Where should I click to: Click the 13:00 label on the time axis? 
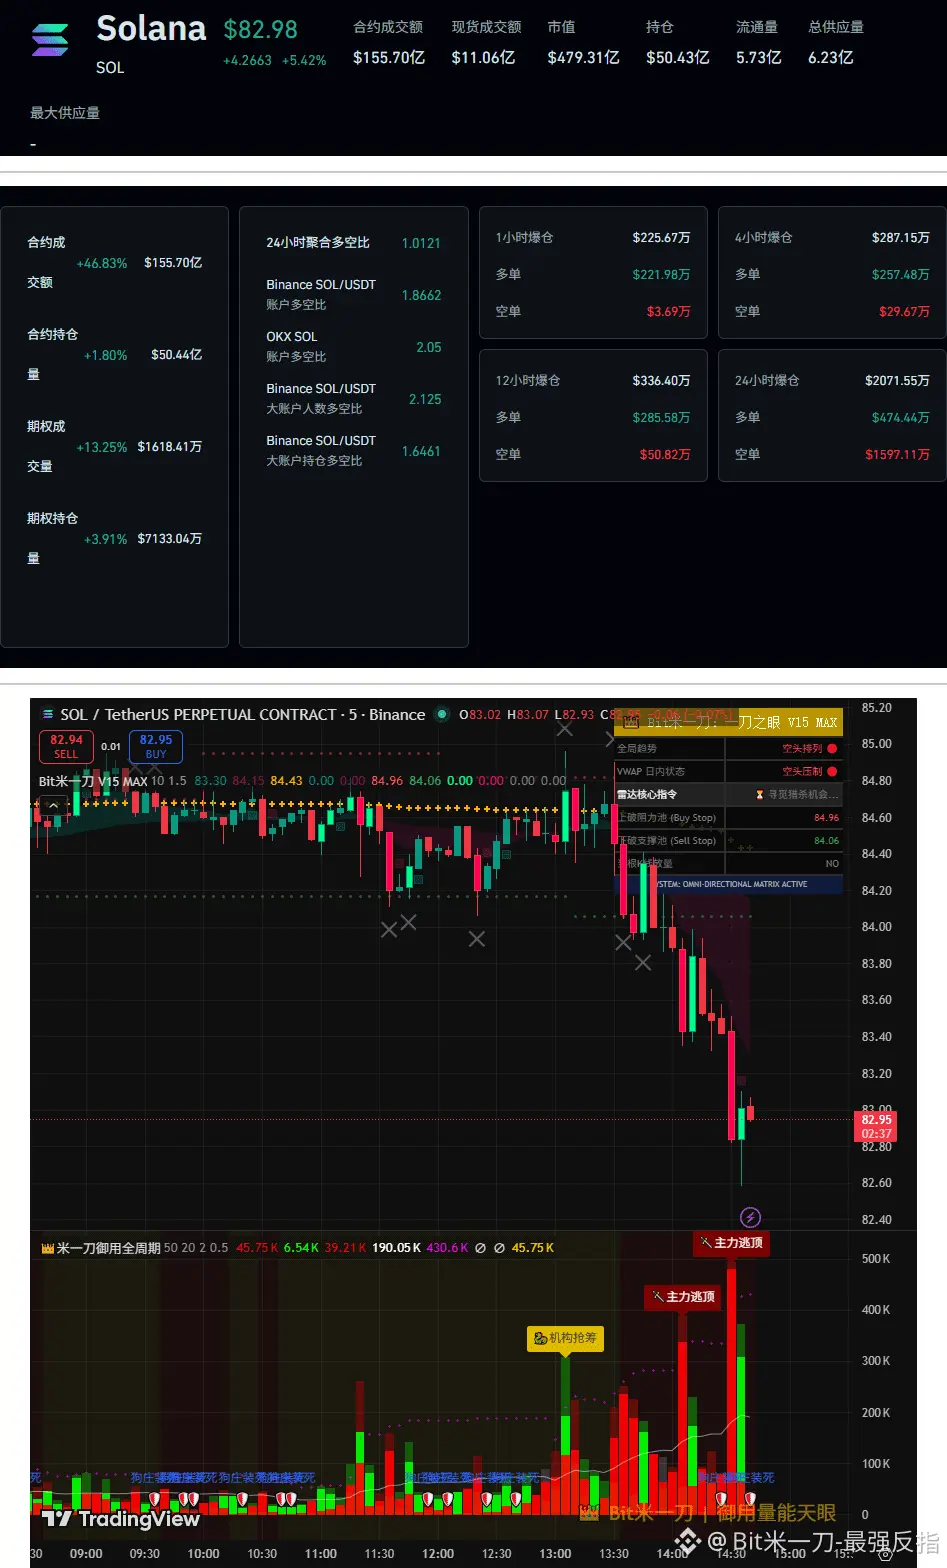click(555, 1553)
